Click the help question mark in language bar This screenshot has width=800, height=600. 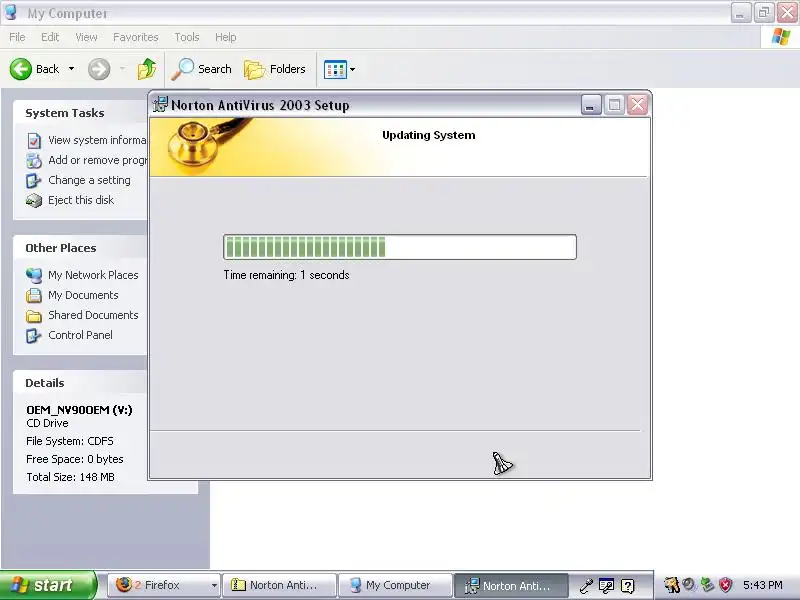pyautogui.click(x=628, y=586)
